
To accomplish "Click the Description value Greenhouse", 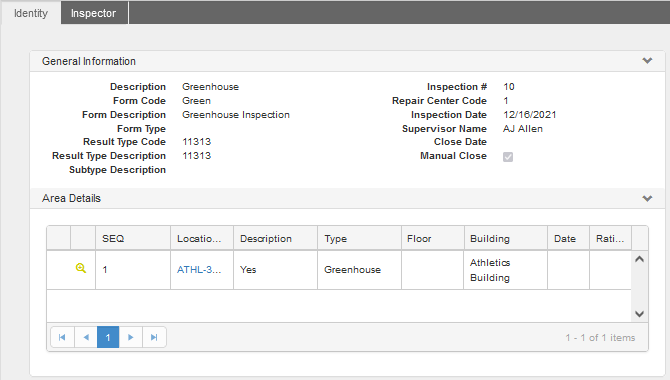I will 210,86.
